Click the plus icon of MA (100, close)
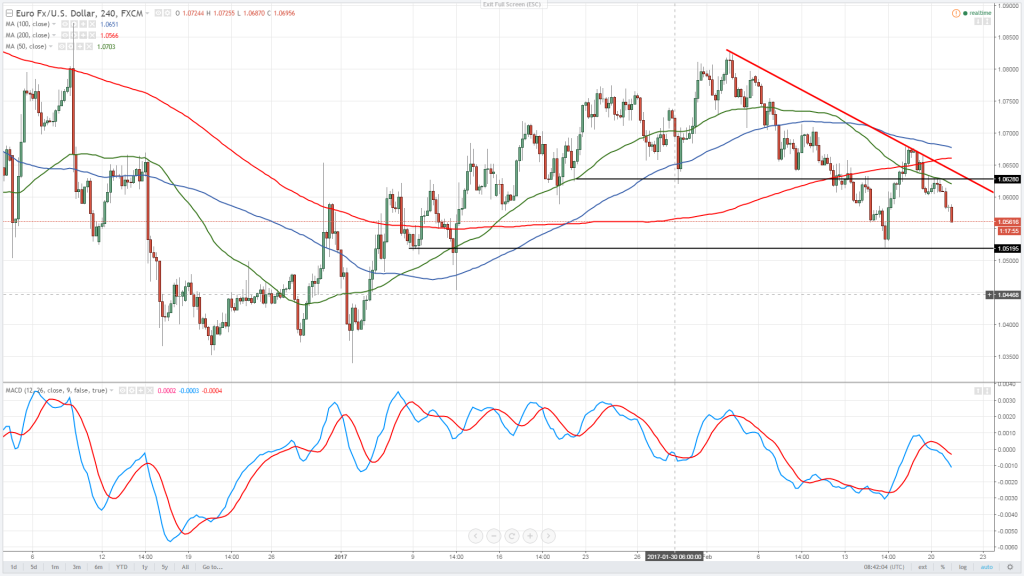The height and width of the screenshot is (576, 1024). [83, 24]
